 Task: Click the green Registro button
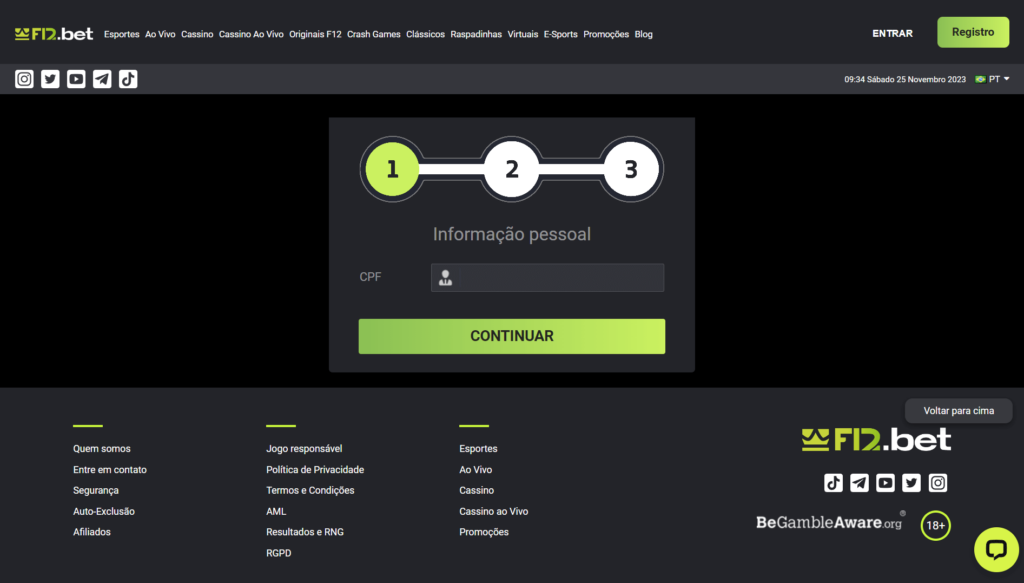(973, 32)
